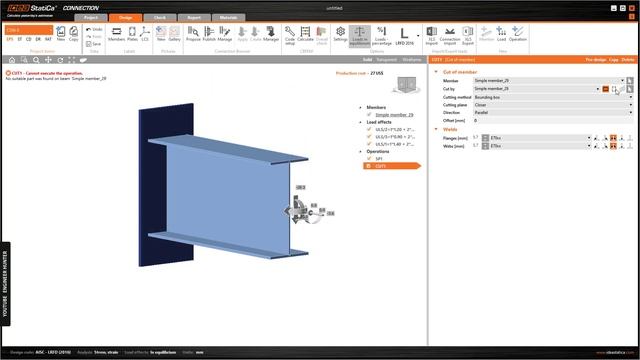This screenshot has height=360, width=640.
Task: Click Publish in Connection Browser
Action: (209, 34)
